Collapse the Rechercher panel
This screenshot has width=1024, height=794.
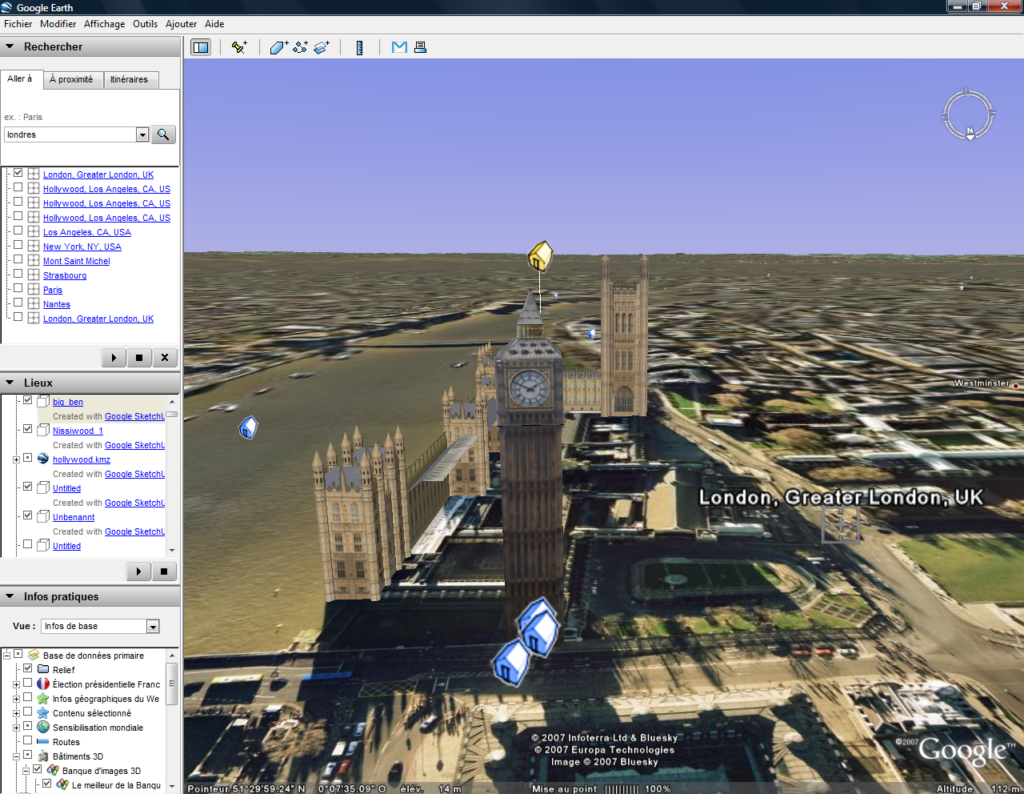[10, 46]
